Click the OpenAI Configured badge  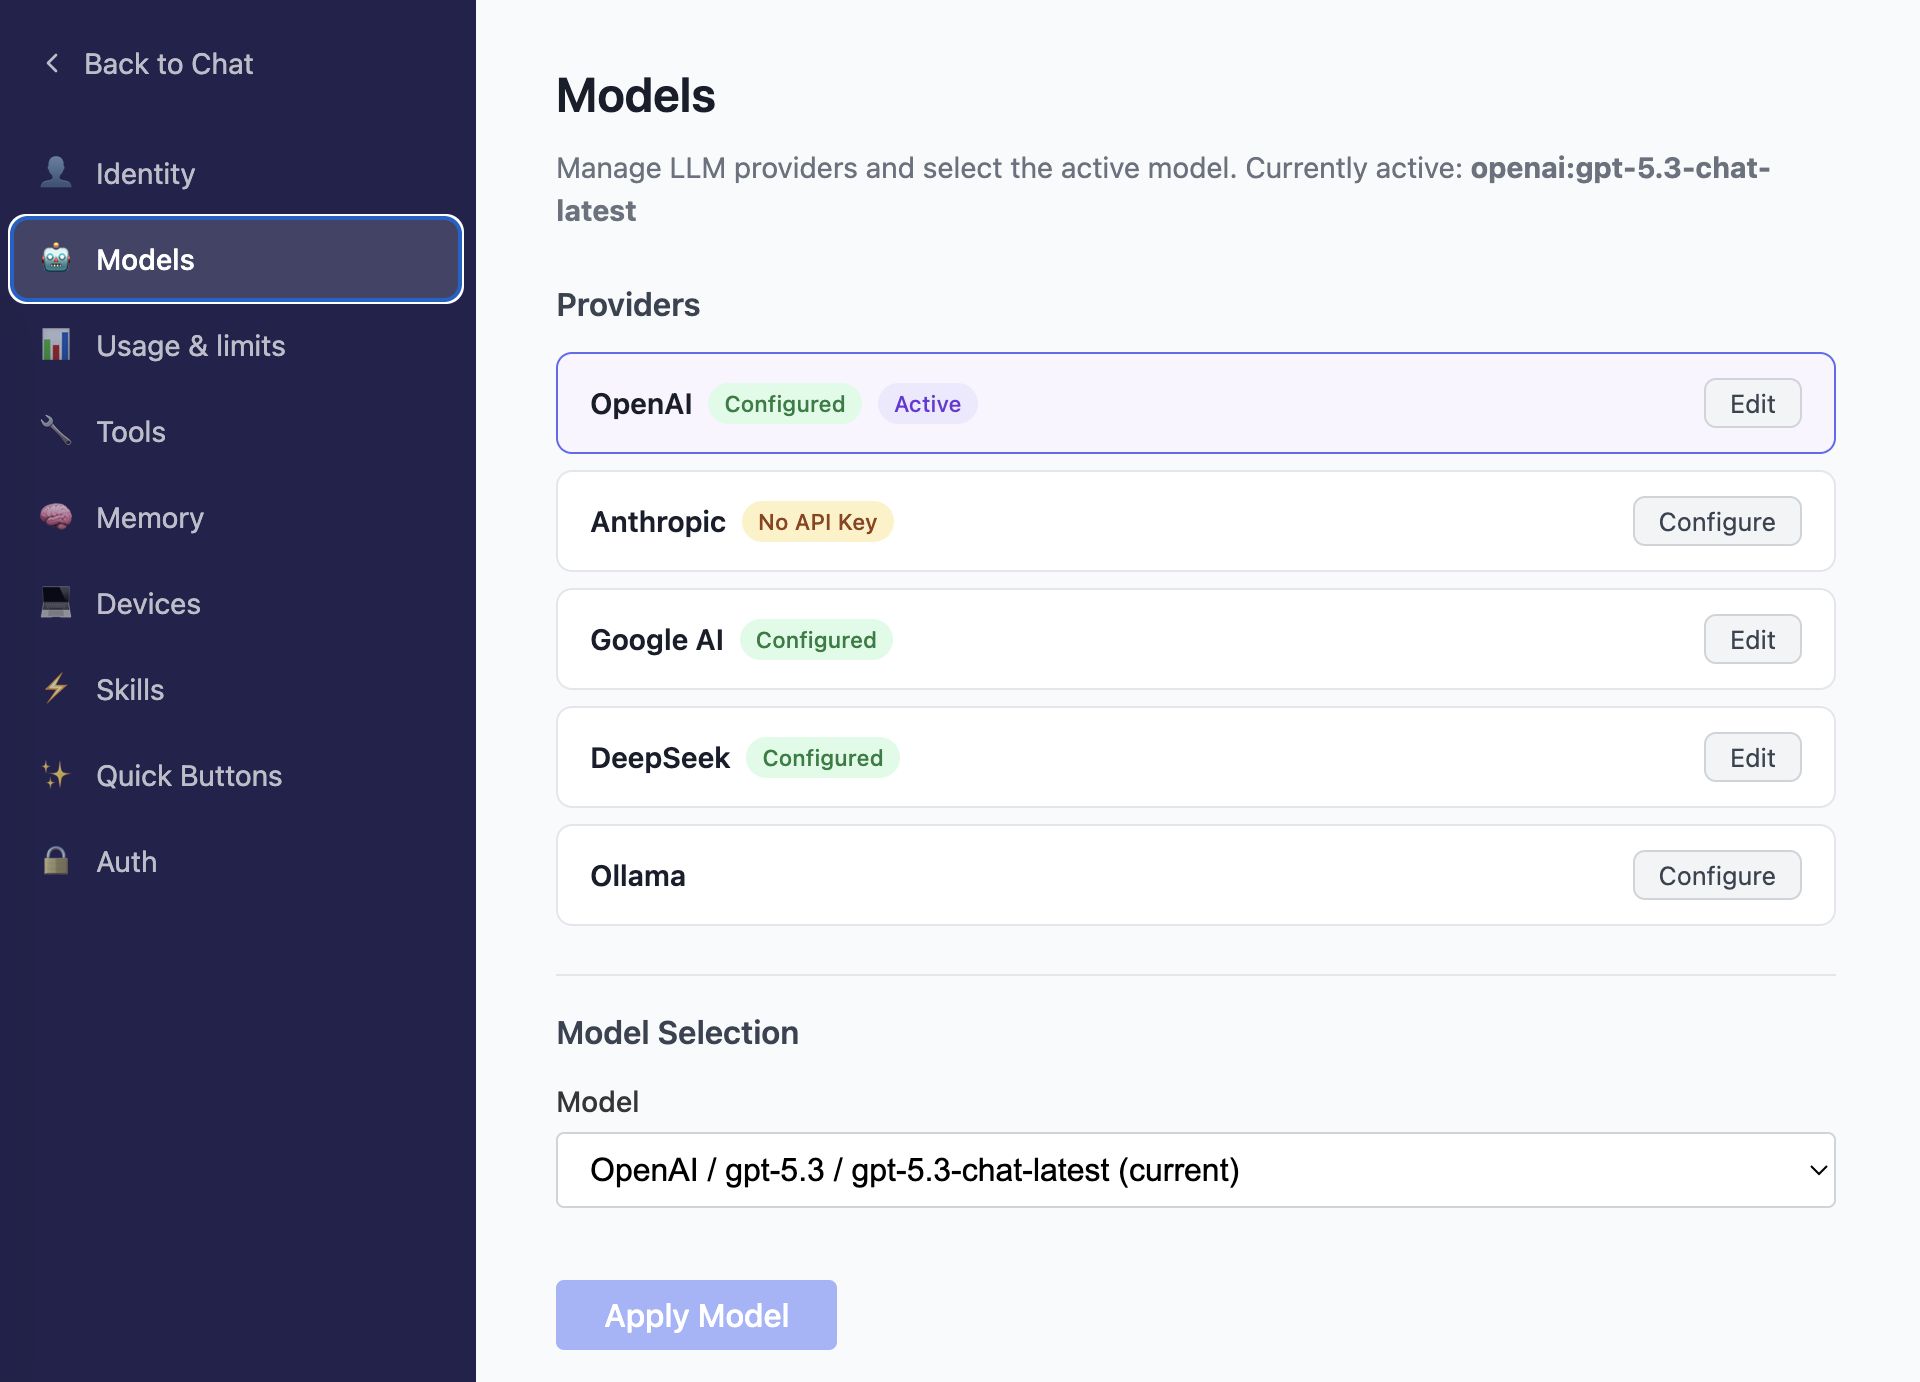point(785,404)
